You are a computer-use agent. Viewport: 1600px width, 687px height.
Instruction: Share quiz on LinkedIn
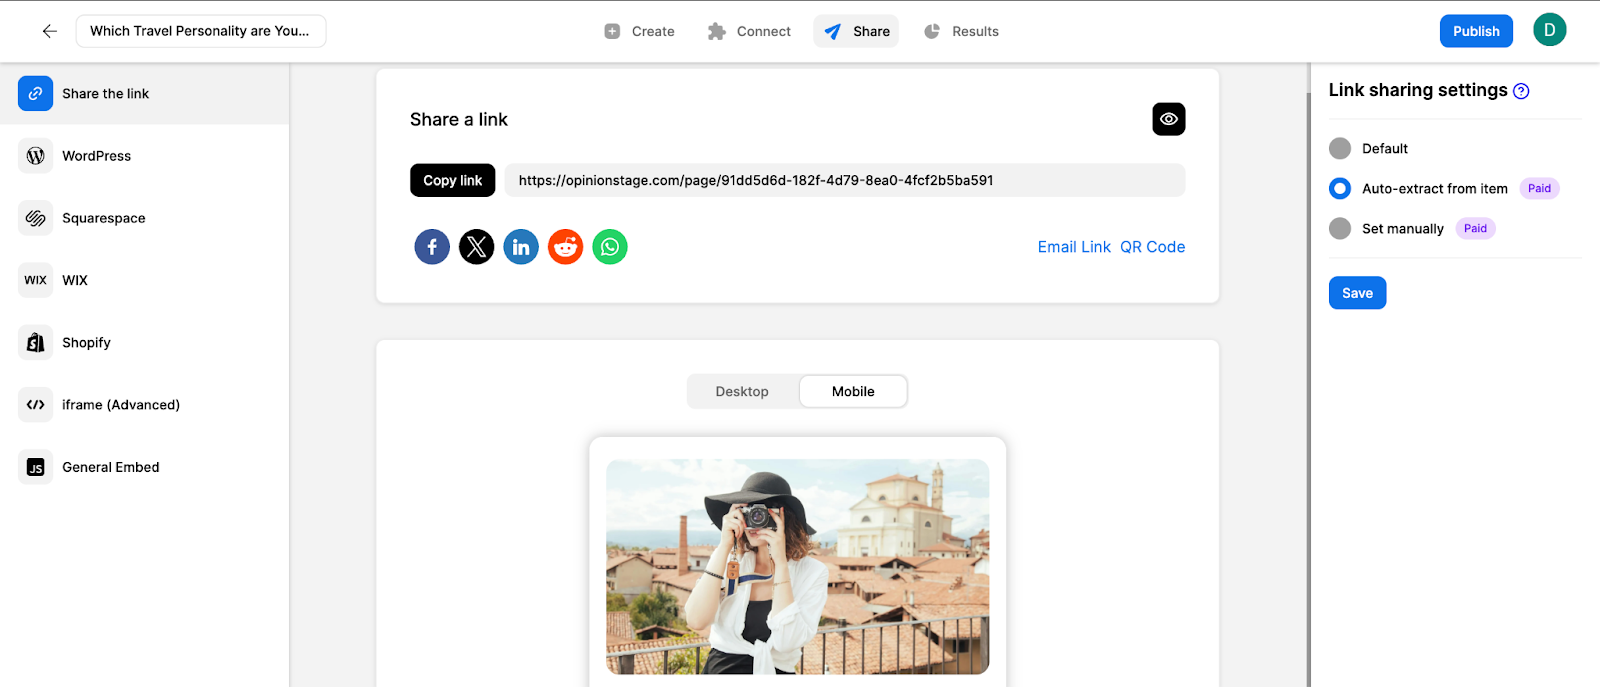[x=521, y=247]
